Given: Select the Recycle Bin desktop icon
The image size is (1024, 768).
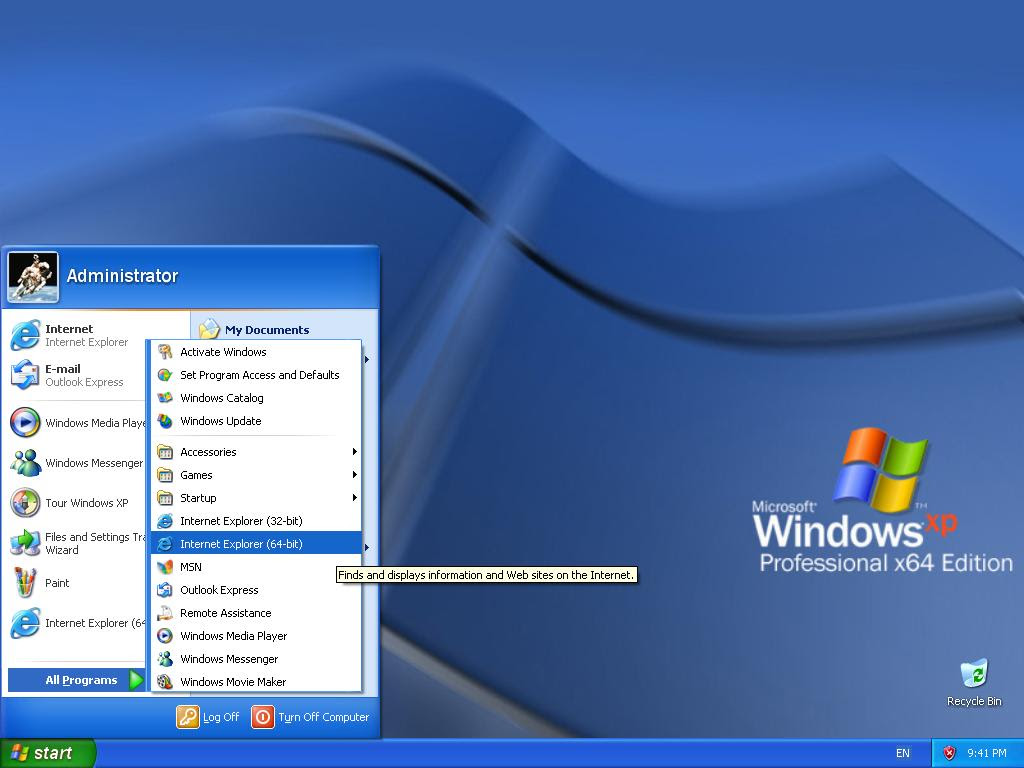Looking at the screenshot, I should tap(974, 682).
